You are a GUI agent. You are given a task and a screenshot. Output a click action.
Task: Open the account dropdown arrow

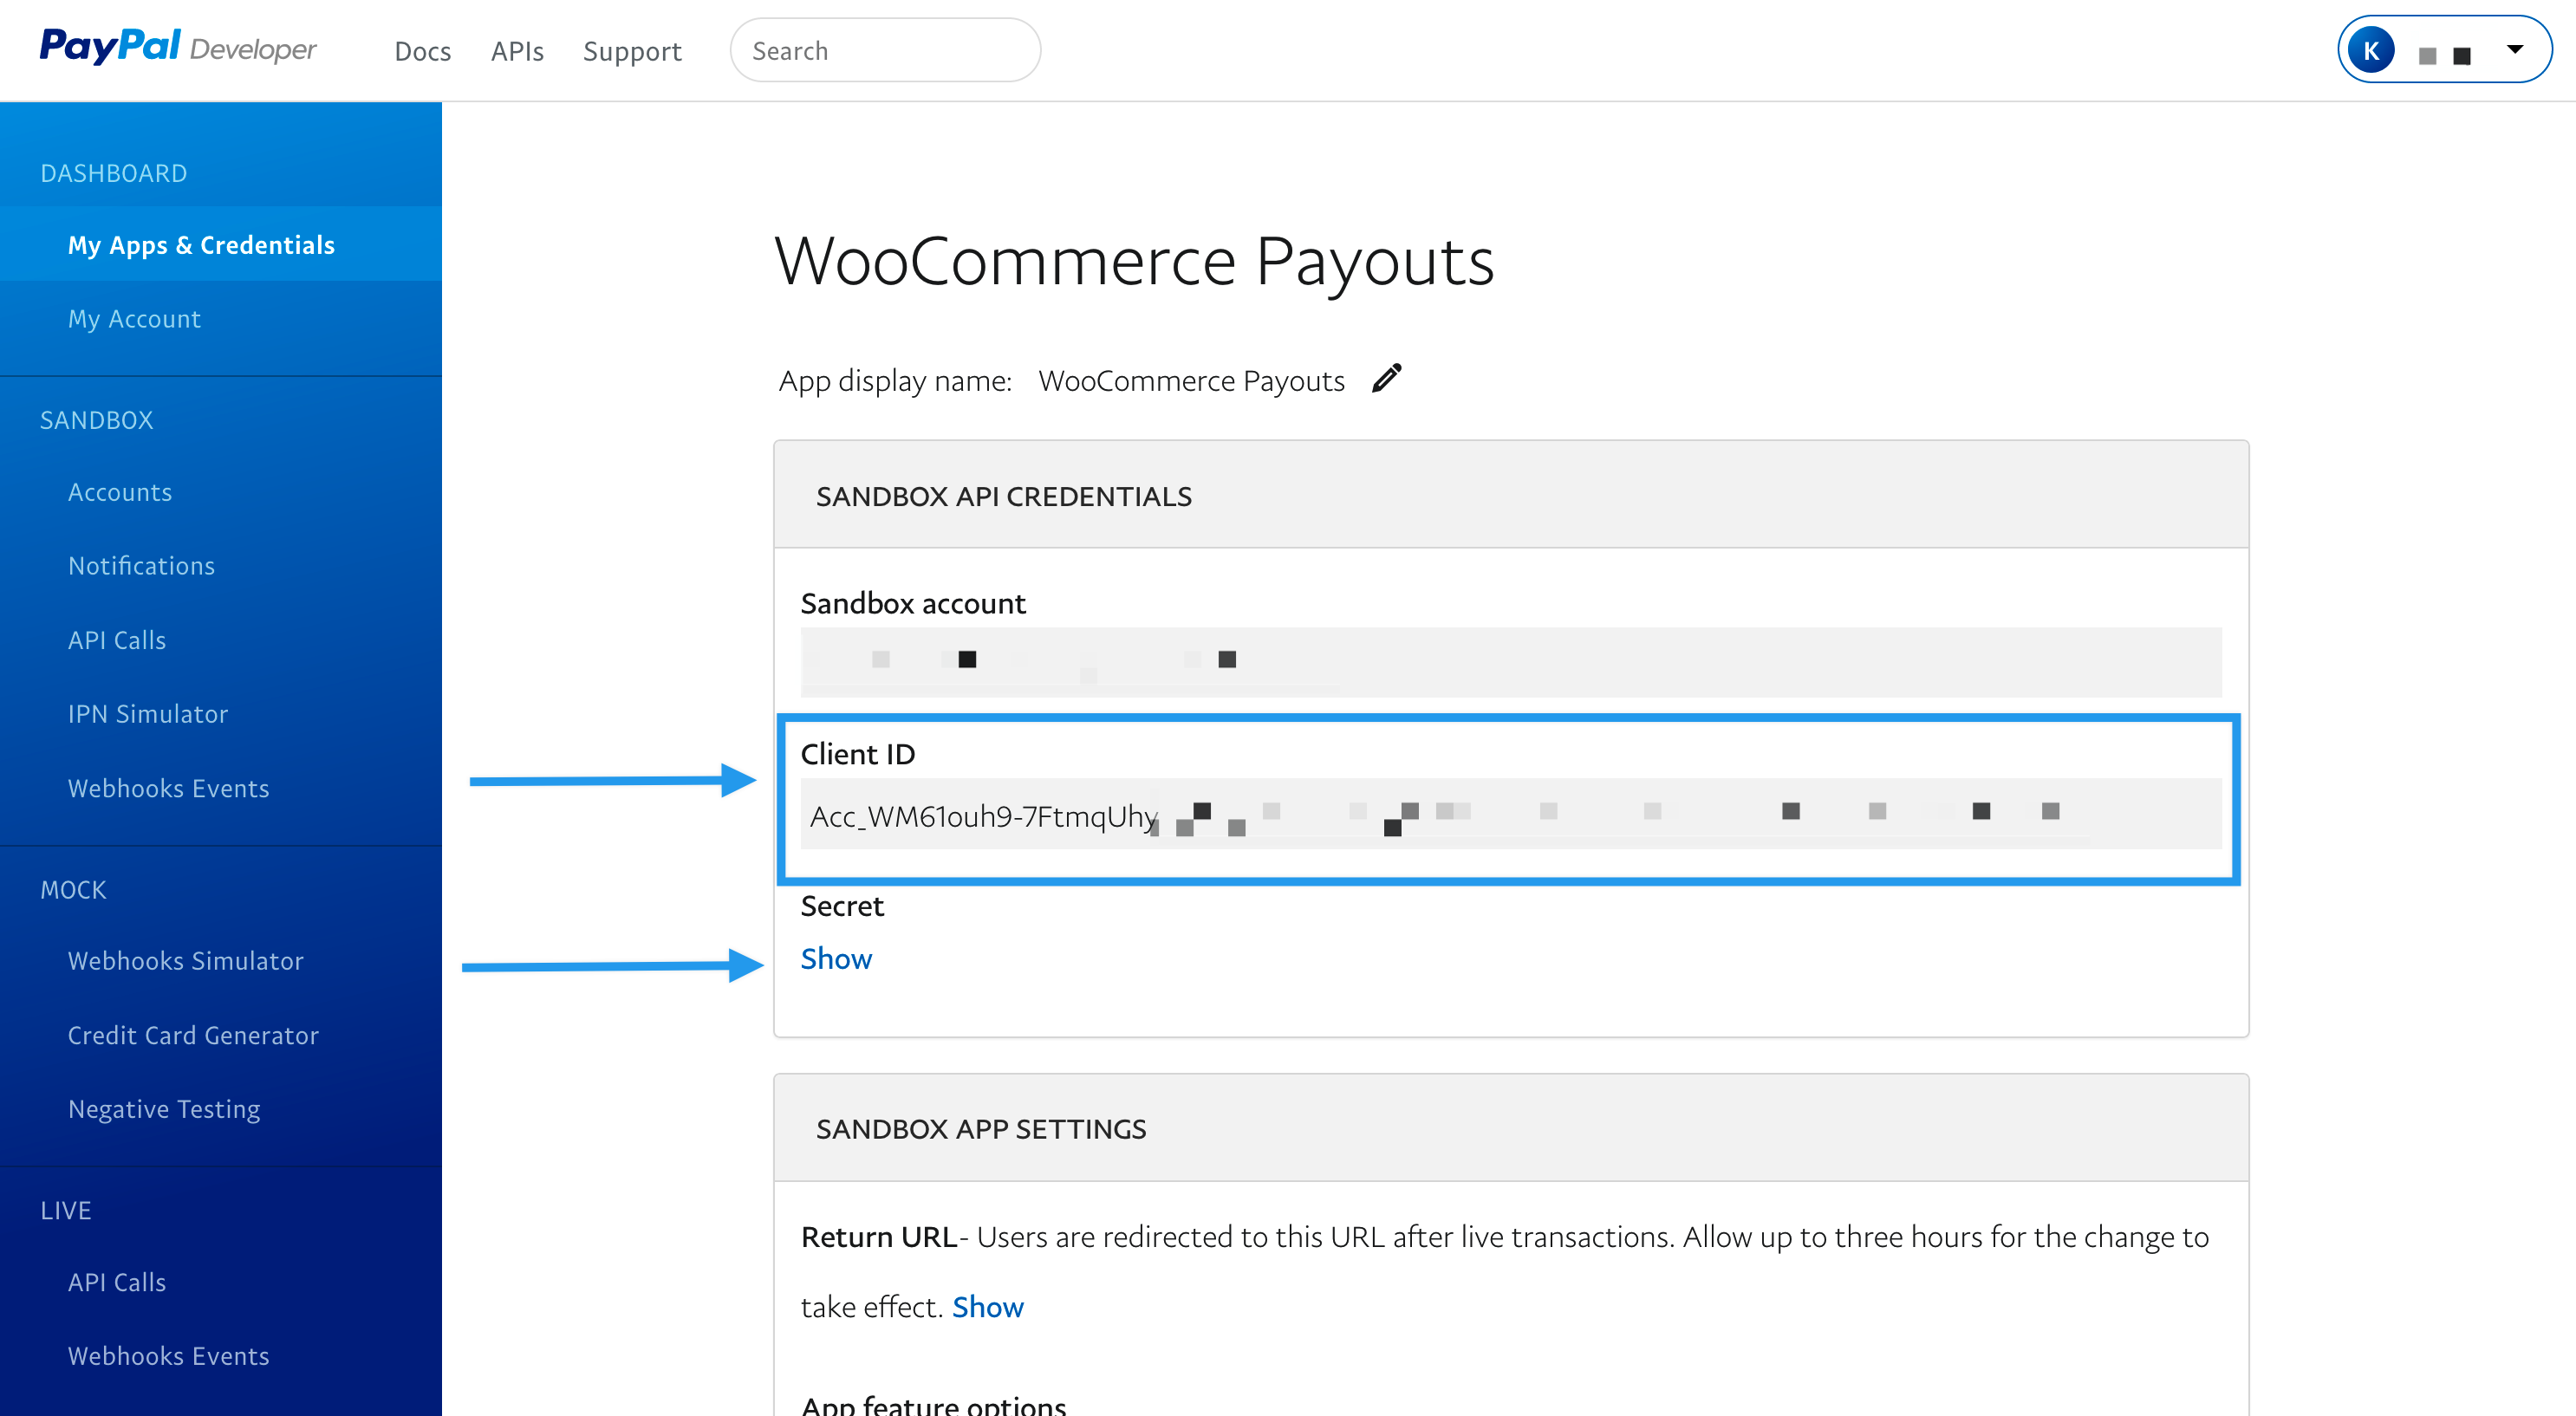tap(2514, 49)
